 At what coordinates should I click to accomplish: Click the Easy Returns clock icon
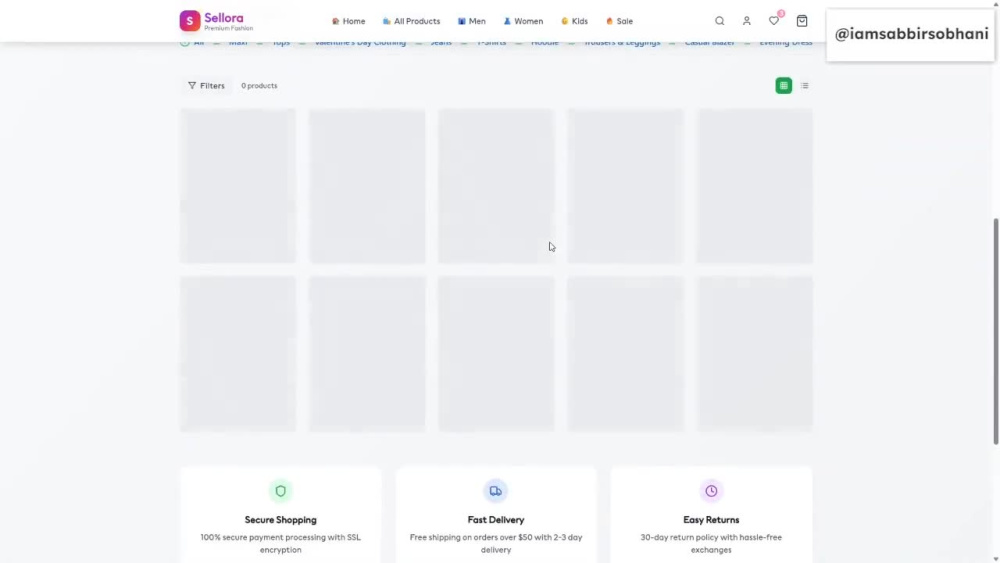click(711, 491)
